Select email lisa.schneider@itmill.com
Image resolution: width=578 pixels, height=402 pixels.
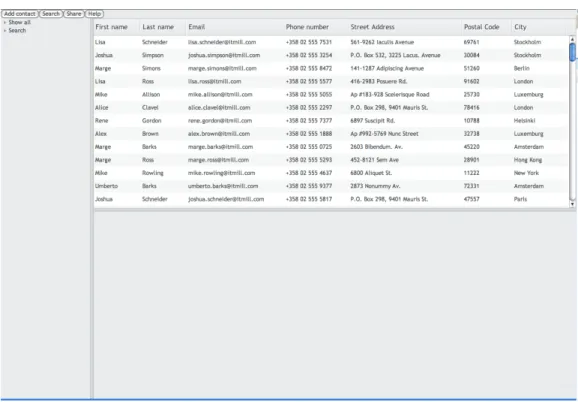(x=222, y=42)
